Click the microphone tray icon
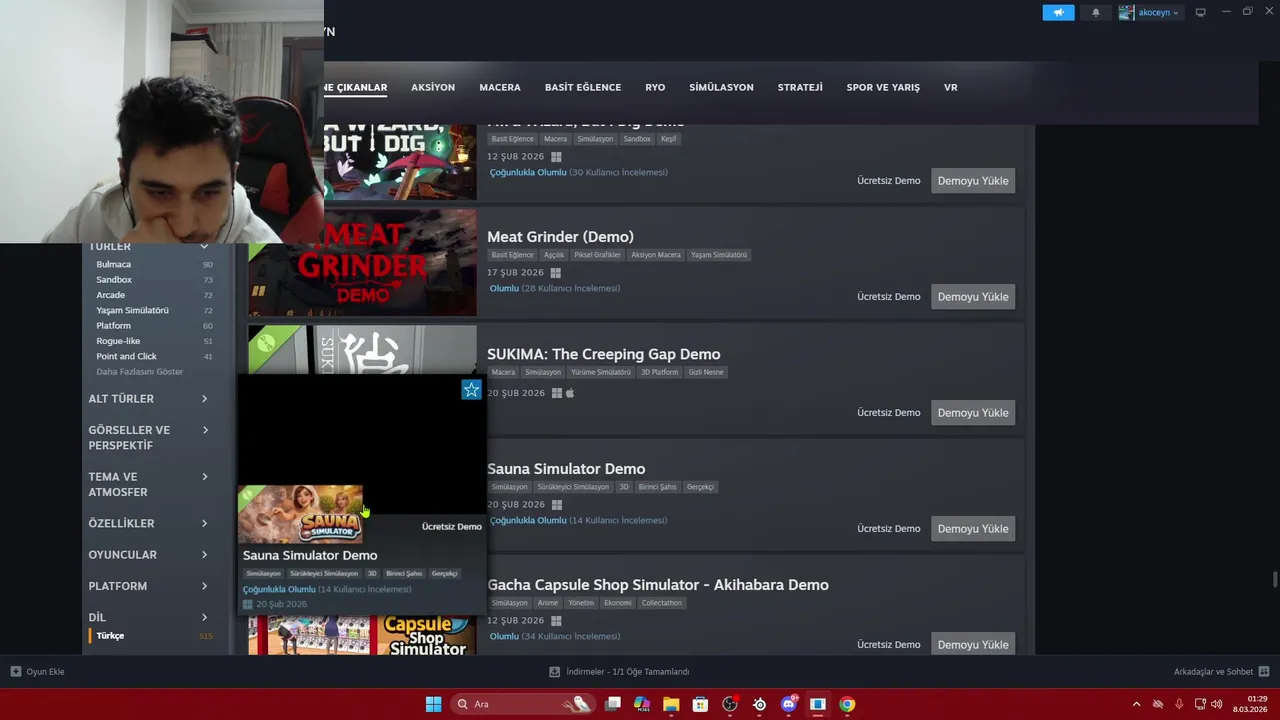The width and height of the screenshot is (1280, 720). 1179,704
